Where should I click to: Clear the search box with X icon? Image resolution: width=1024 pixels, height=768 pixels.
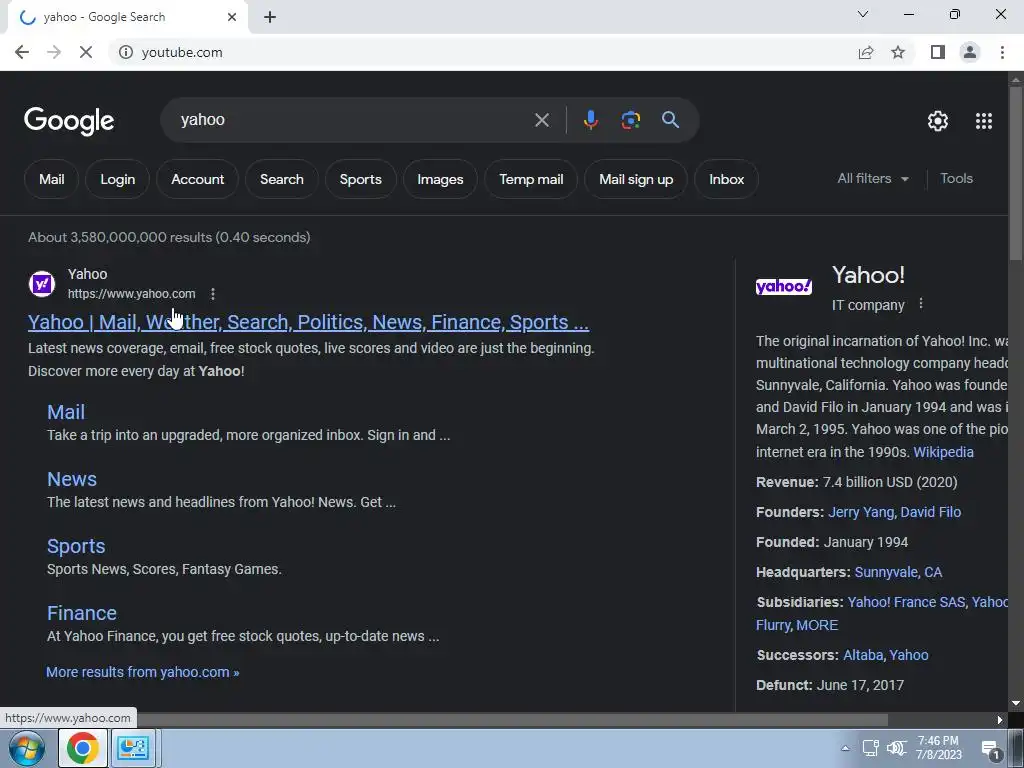click(x=541, y=120)
